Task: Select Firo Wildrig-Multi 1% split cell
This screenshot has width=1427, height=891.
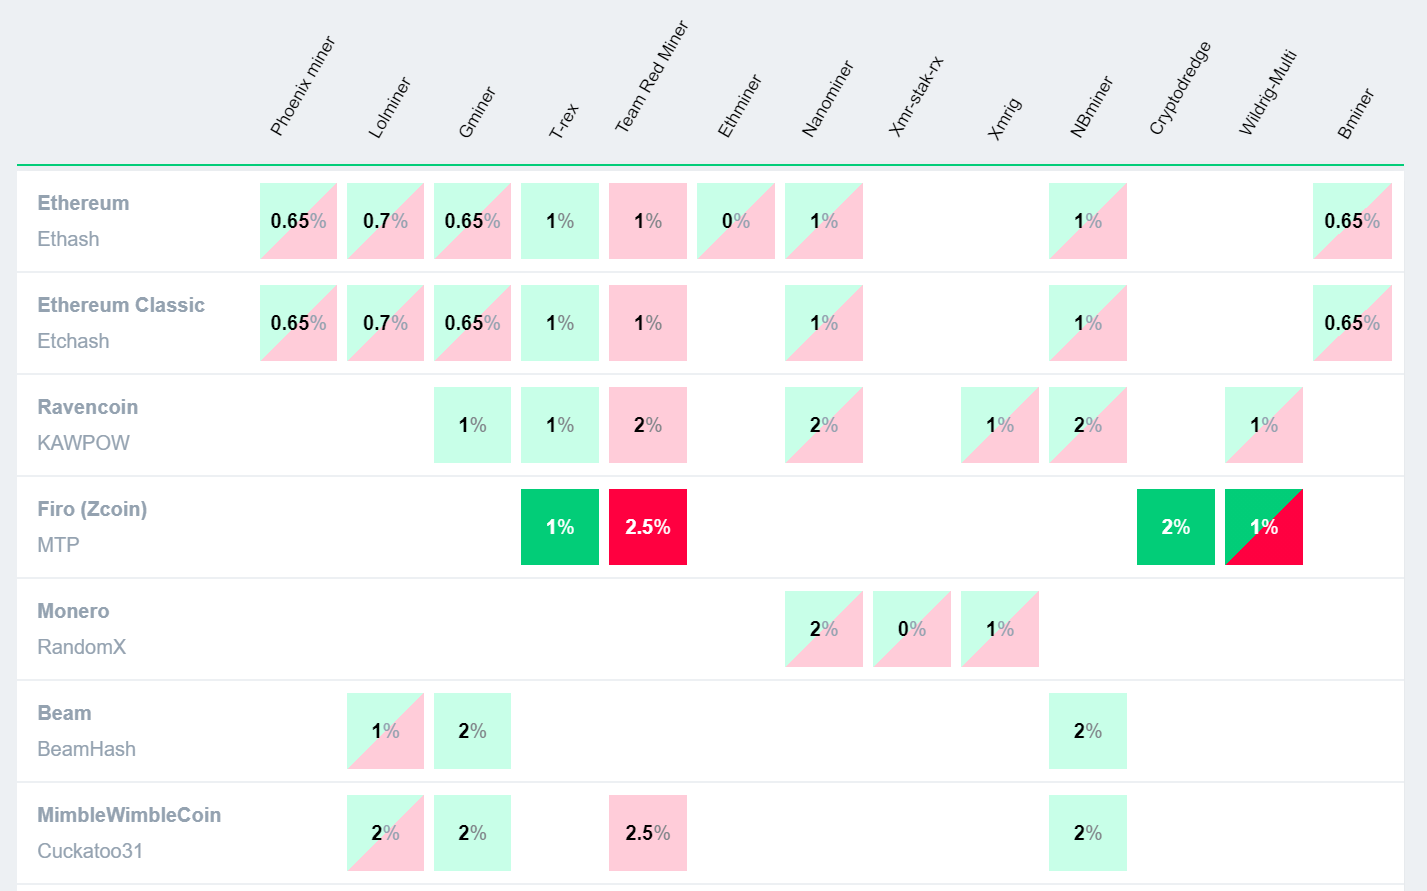Action: tap(1264, 527)
